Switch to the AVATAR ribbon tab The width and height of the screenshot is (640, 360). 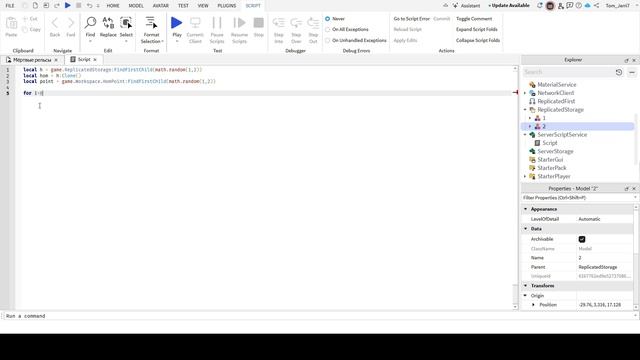160,6
